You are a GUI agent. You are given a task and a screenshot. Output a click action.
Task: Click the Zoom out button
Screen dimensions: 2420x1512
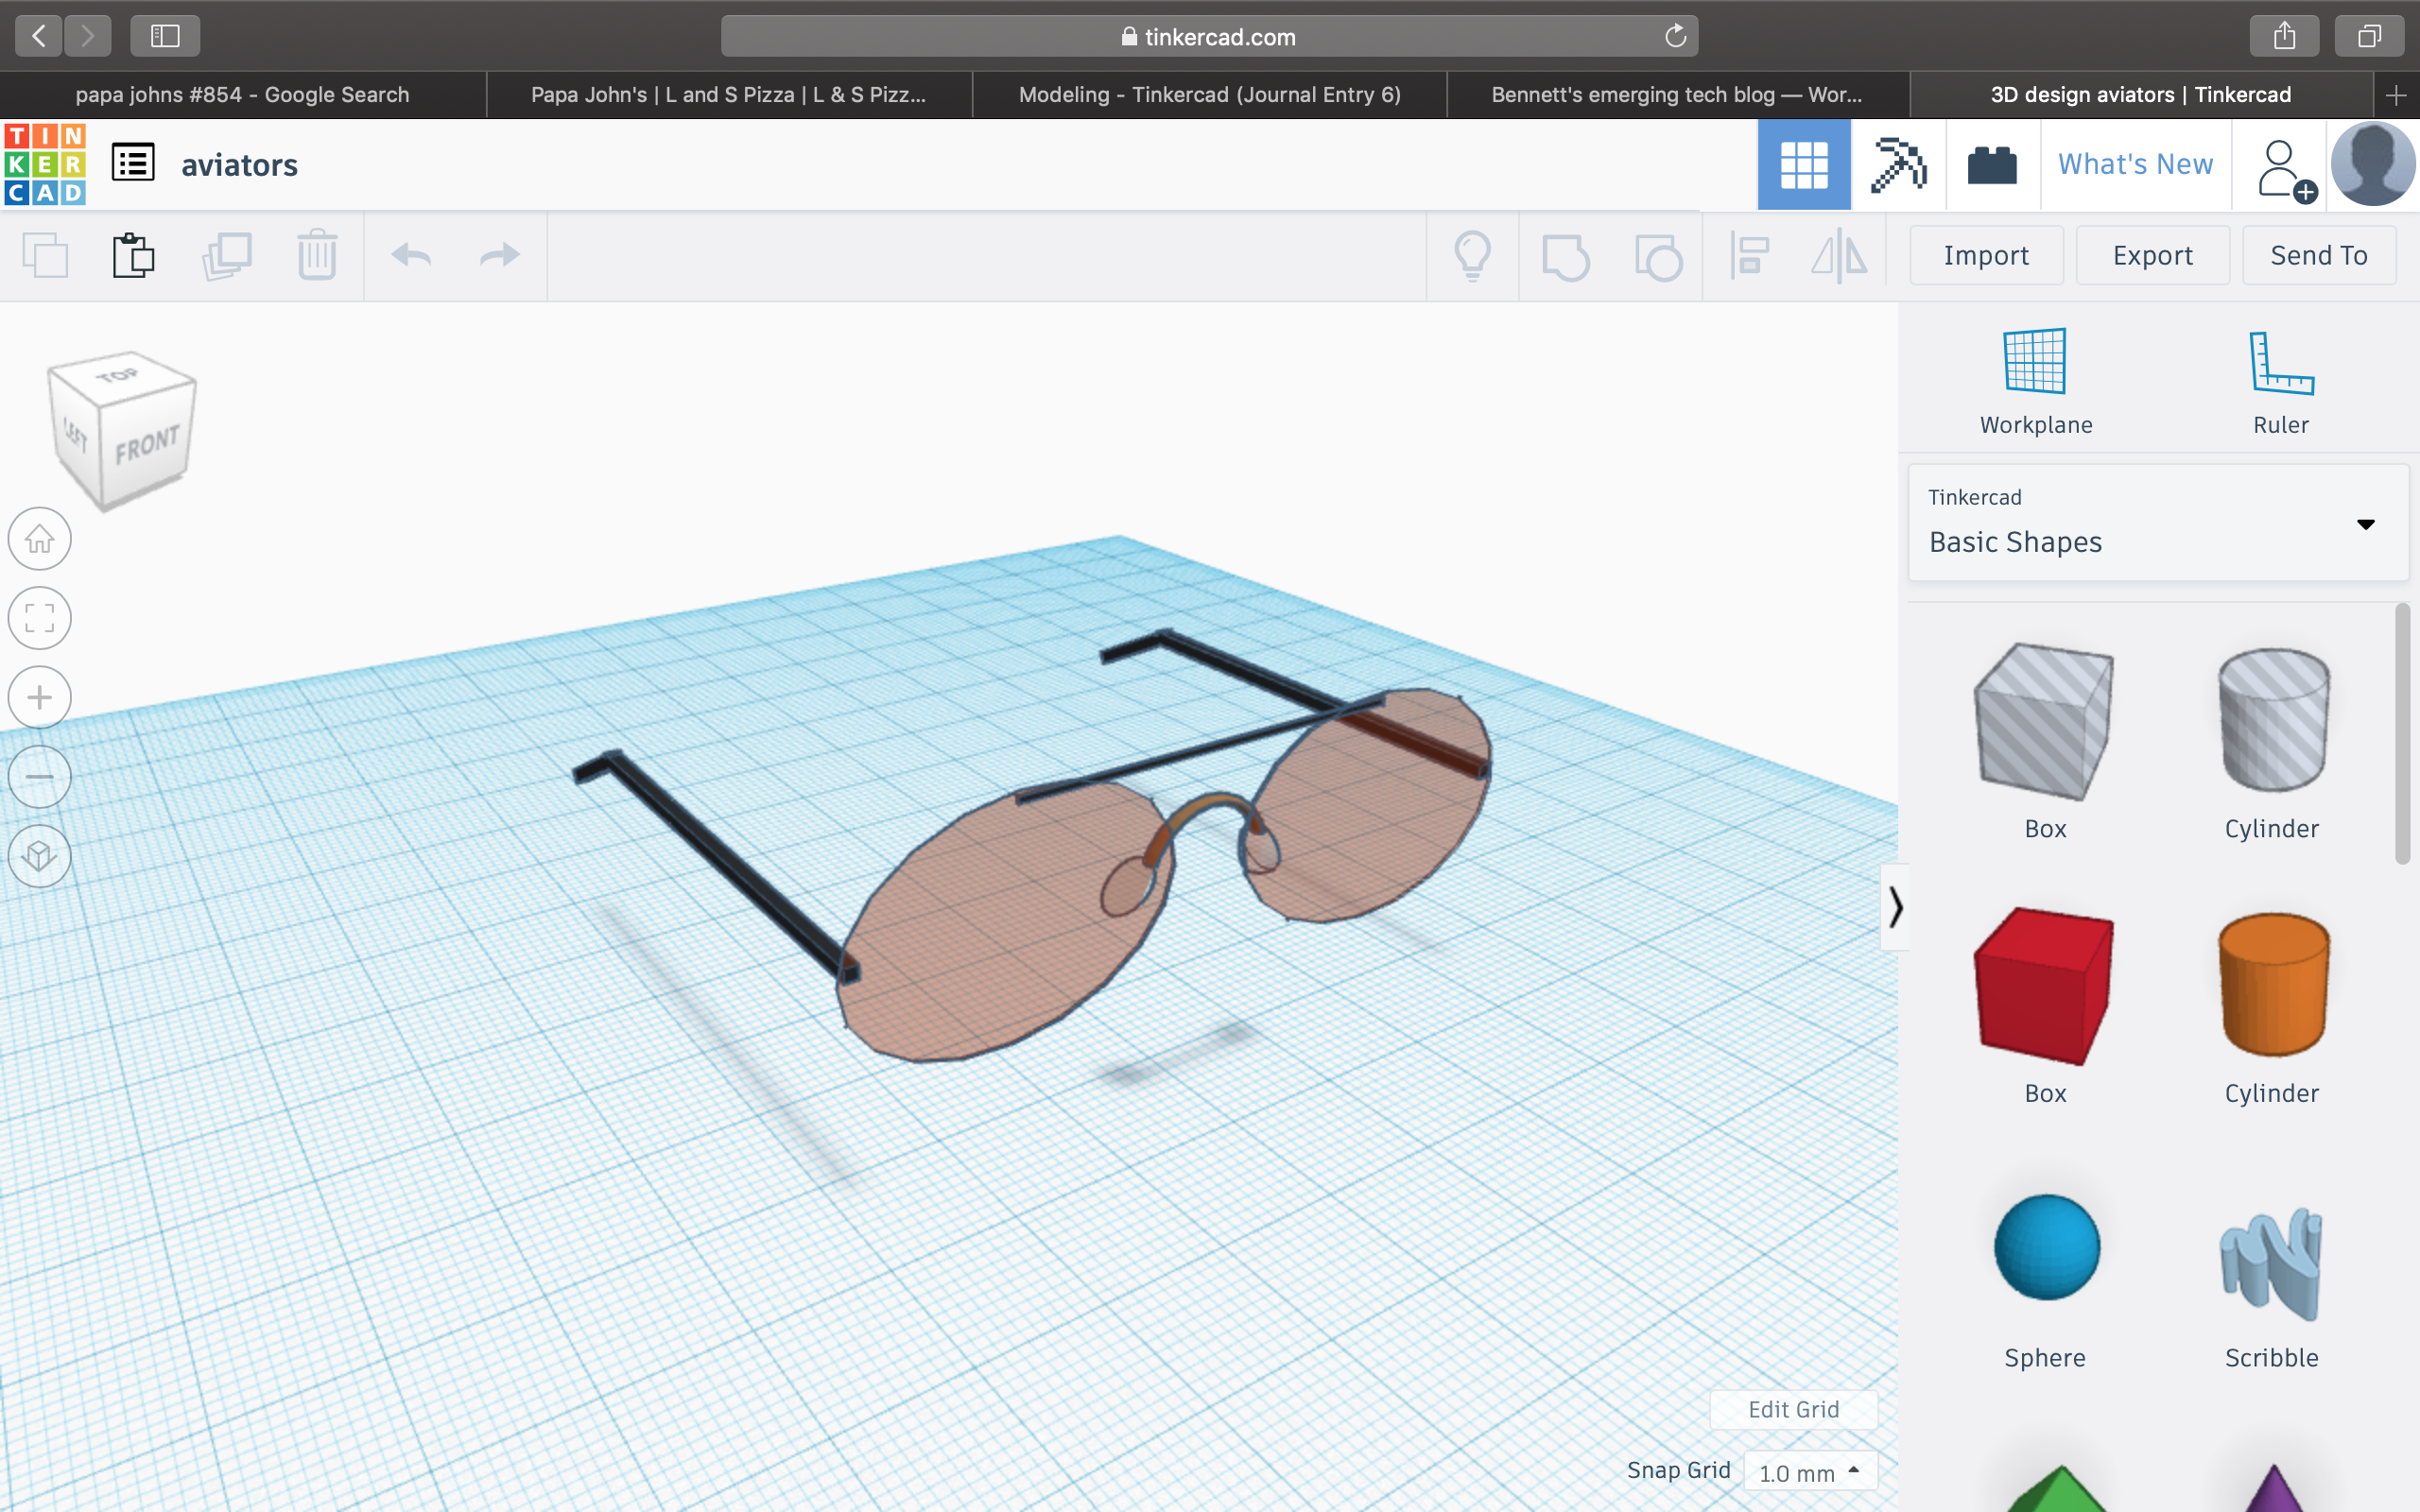40,777
